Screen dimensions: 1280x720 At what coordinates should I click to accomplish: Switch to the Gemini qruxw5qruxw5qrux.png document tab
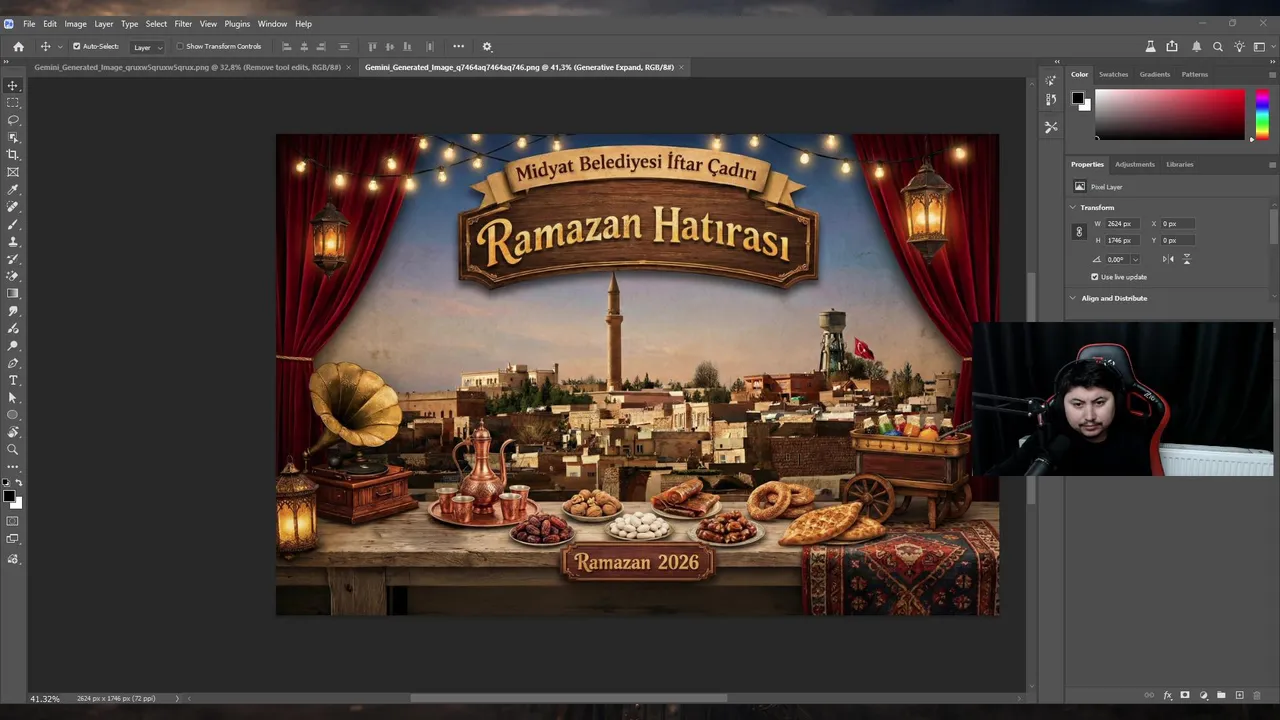pyautogui.click(x=187, y=67)
